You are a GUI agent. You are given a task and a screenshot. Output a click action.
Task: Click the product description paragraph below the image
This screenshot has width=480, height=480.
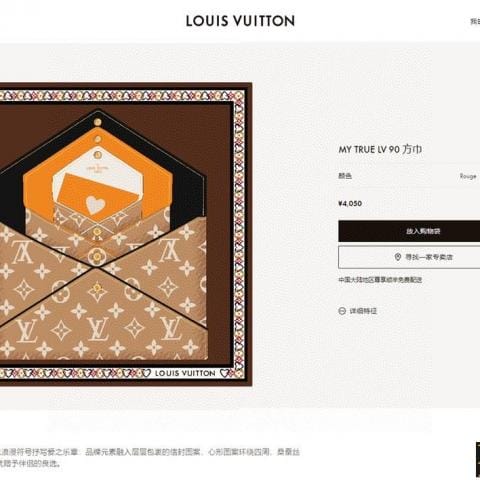150,458
